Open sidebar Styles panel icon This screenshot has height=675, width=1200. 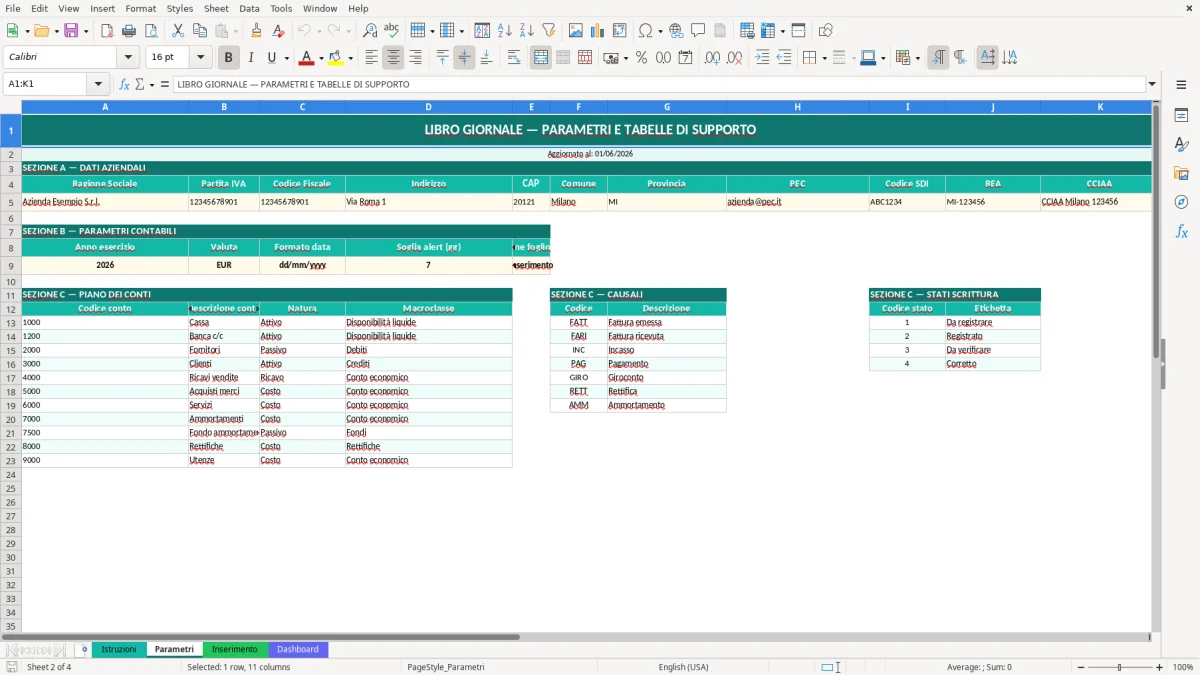[1181, 144]
